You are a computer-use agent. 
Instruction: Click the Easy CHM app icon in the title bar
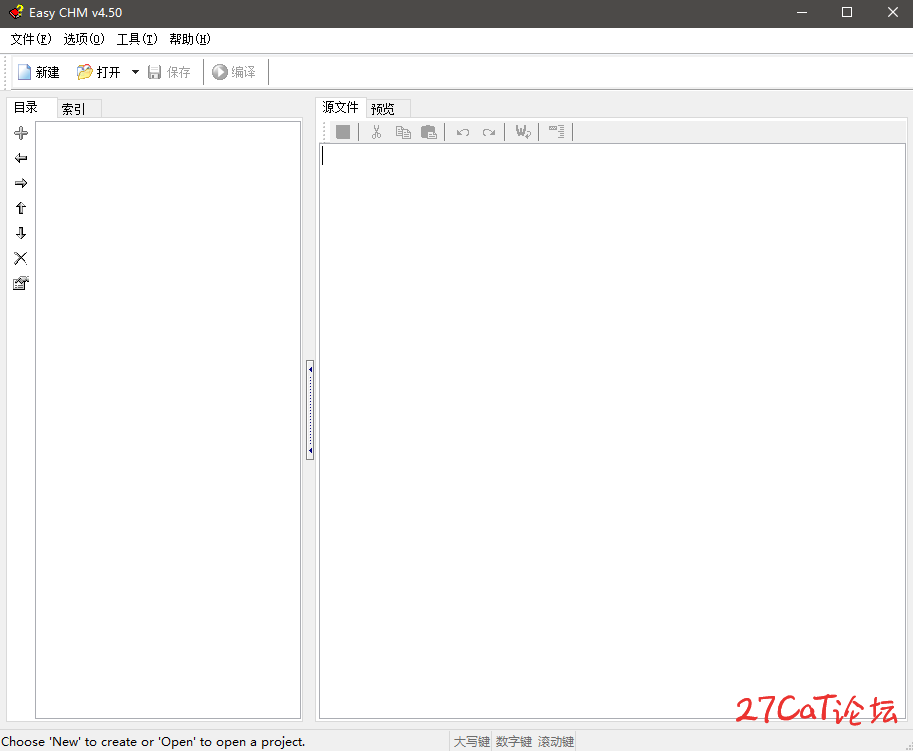[16, 12]
